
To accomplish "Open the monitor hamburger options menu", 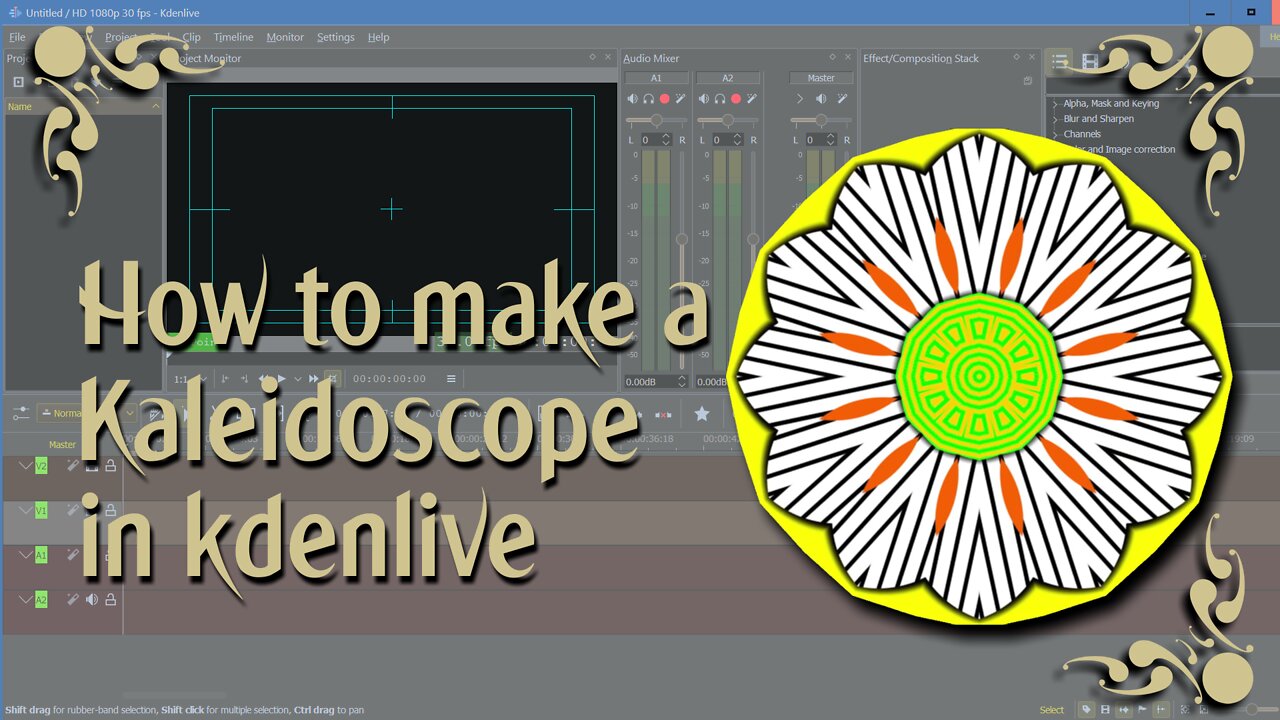I will (451, 379).
